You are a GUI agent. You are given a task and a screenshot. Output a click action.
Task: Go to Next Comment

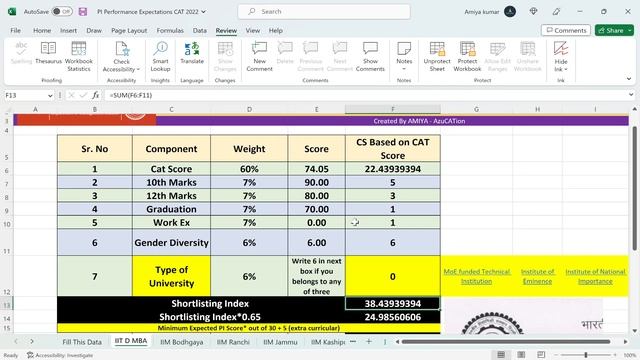coord(340,56)
